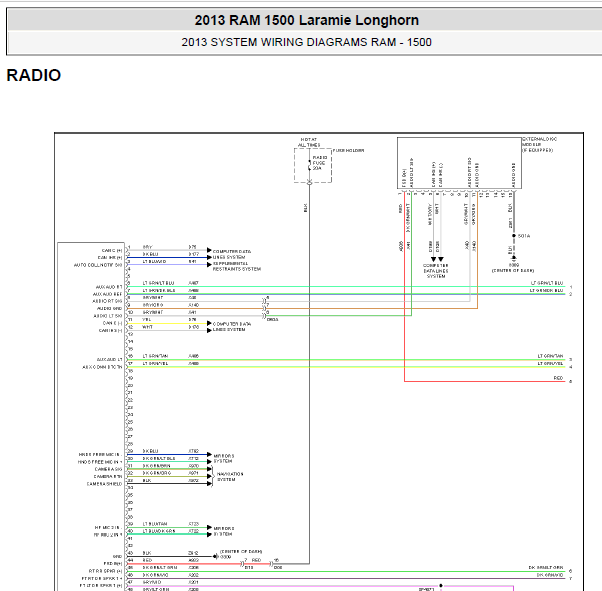Click 'COMPUTER DATA LINES SYSTEM' below the disc module
The width and height of the screenshot is (602, 591).
pos(436,271)
